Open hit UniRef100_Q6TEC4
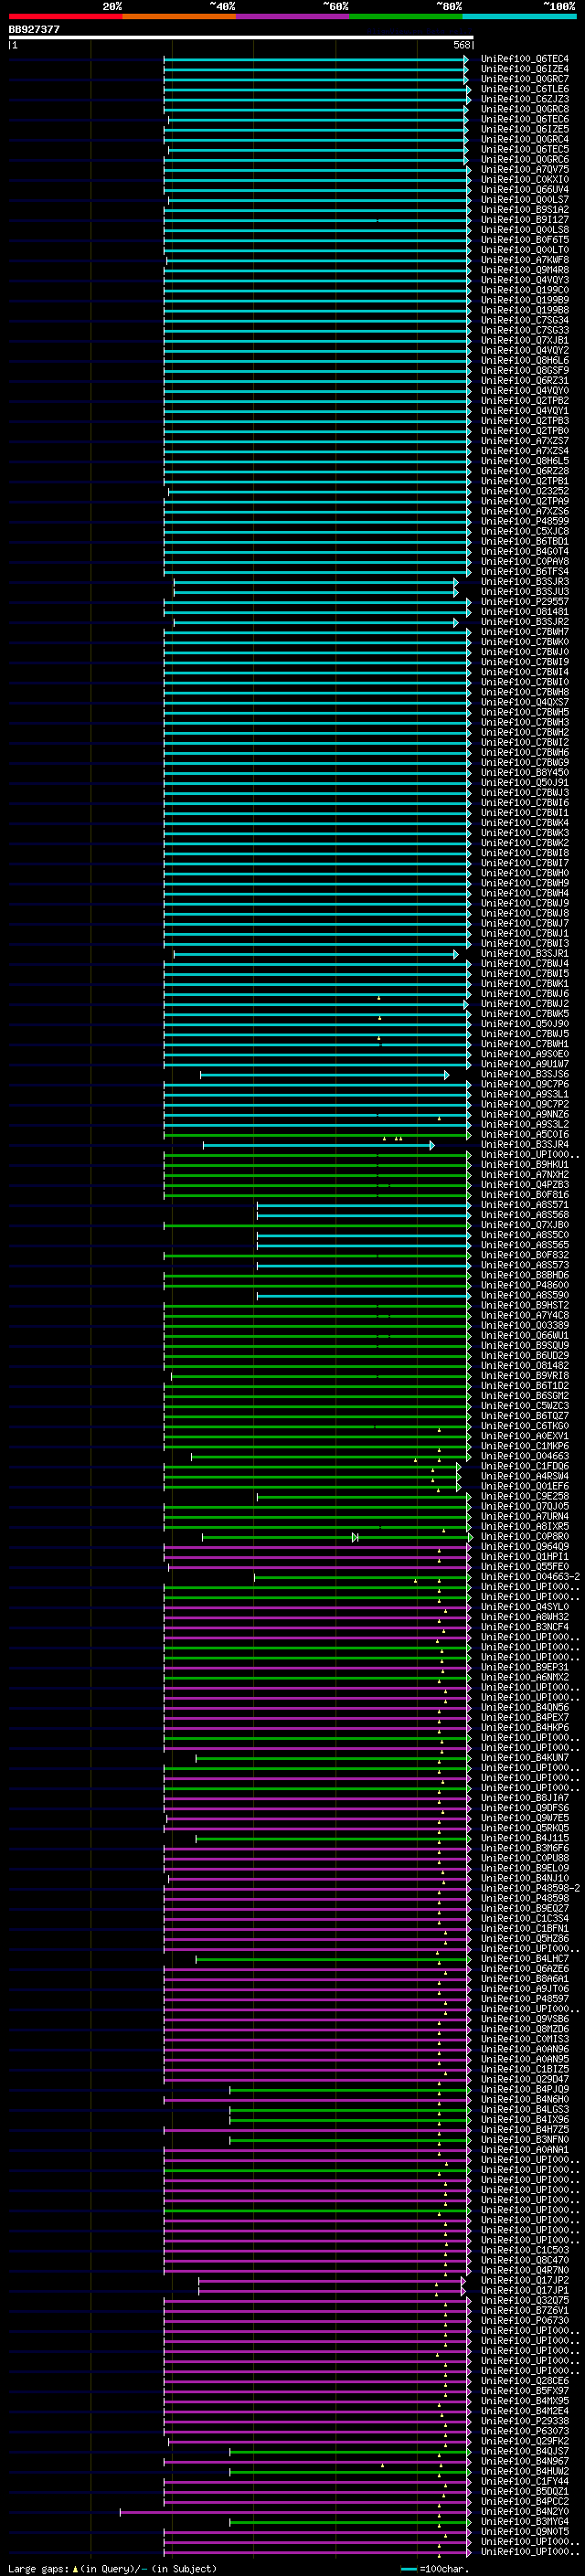The height and width of the screenshot is (2576, 585). pyautogui.click(x=525, y=59)
